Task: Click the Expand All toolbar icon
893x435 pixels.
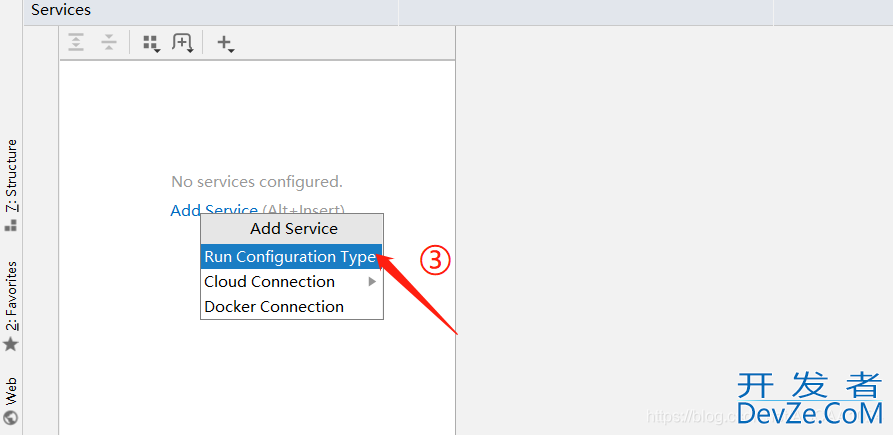Action: point(76,42)
